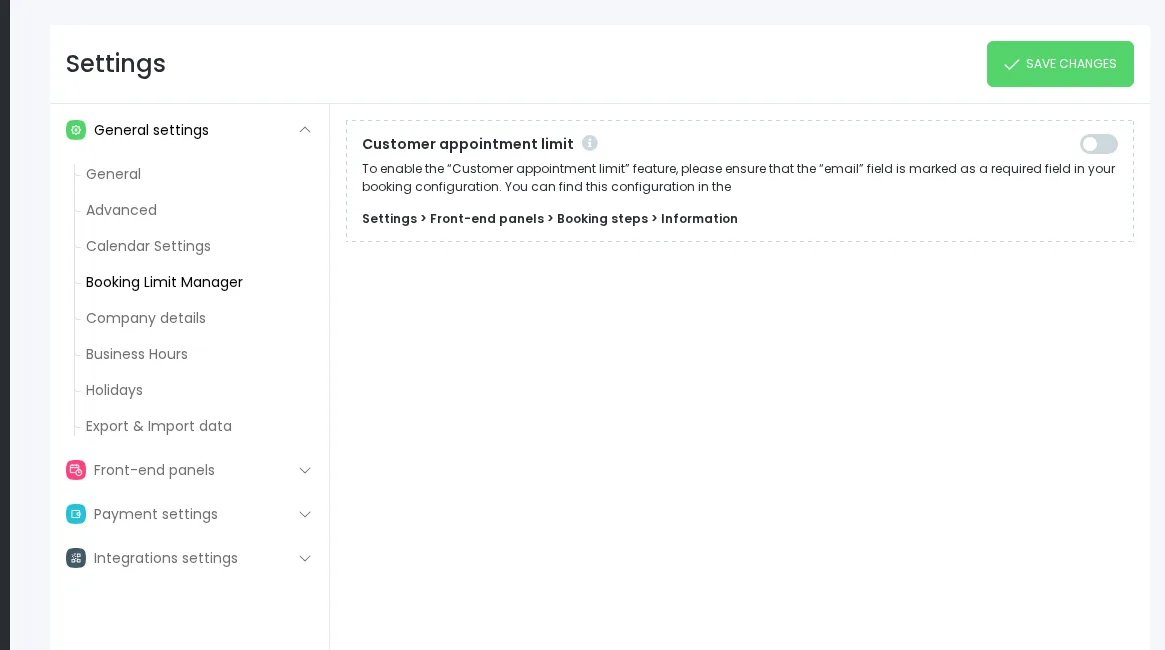Screen dimensions: 1165x650
Task: Click the Settings page heading
Action: point(115,64)
